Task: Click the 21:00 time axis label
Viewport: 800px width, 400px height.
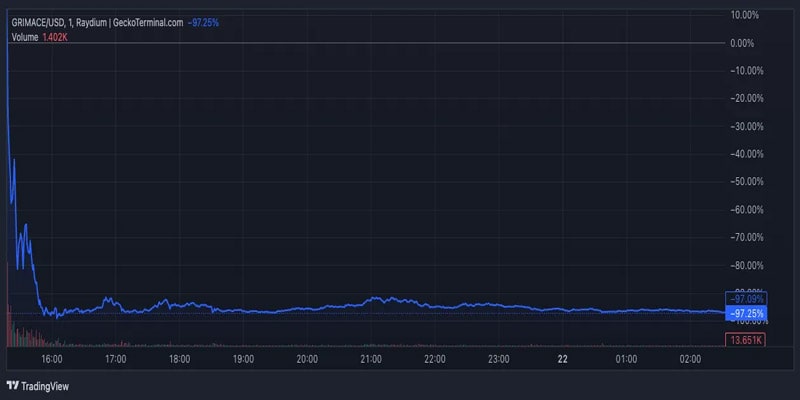Action: pyautogui.click(x=371, y=359)
